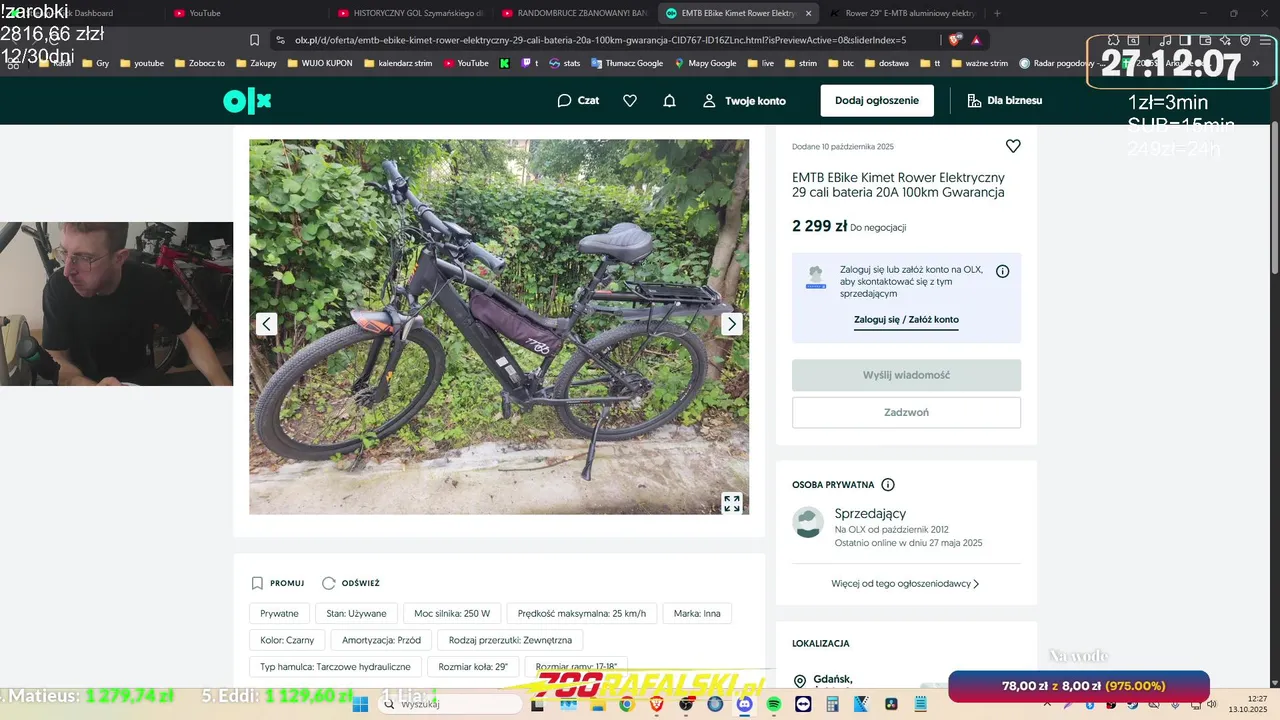Switch to Rower 29" E-MTB aluminiowy tab
1280x720 pixels.
pos(901,13)
